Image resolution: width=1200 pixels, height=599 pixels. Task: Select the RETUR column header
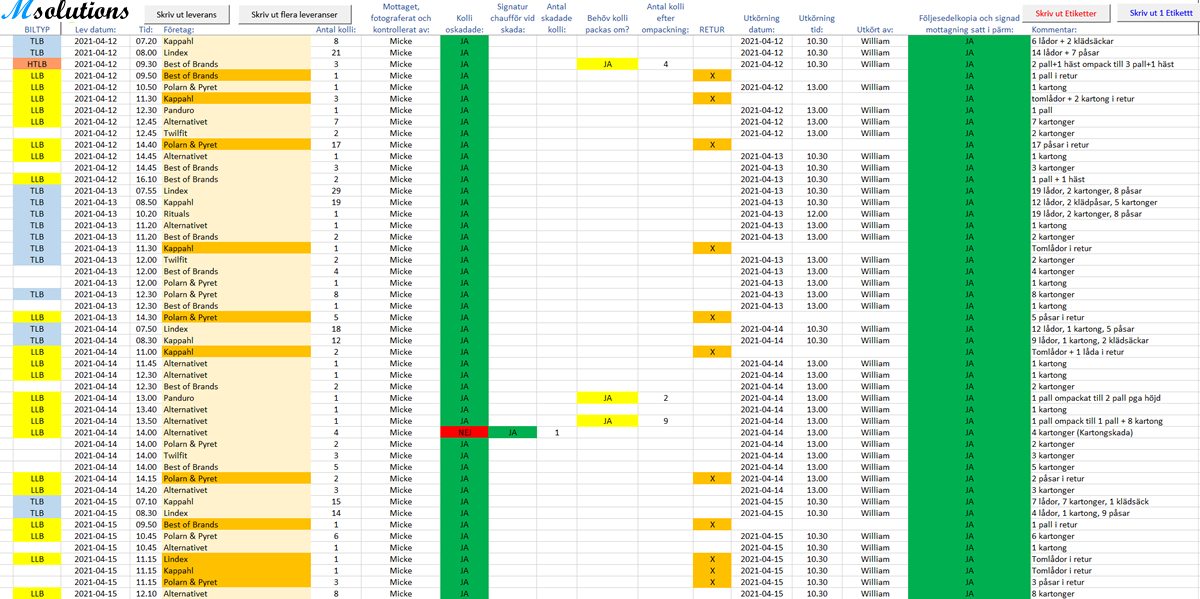(x=712, y=30)
